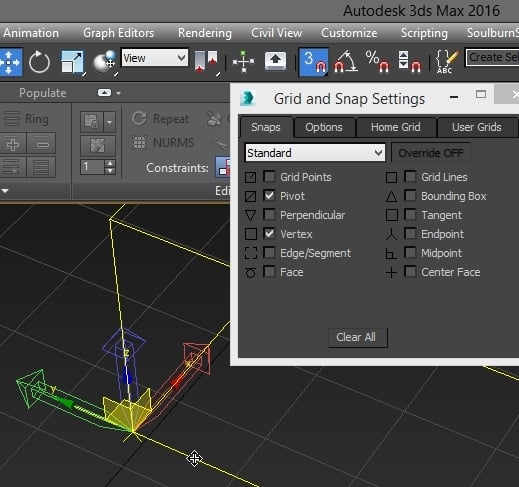Open the Graph Editors menu
Viewport: 519px width, 487px height.
pos(118,33)
